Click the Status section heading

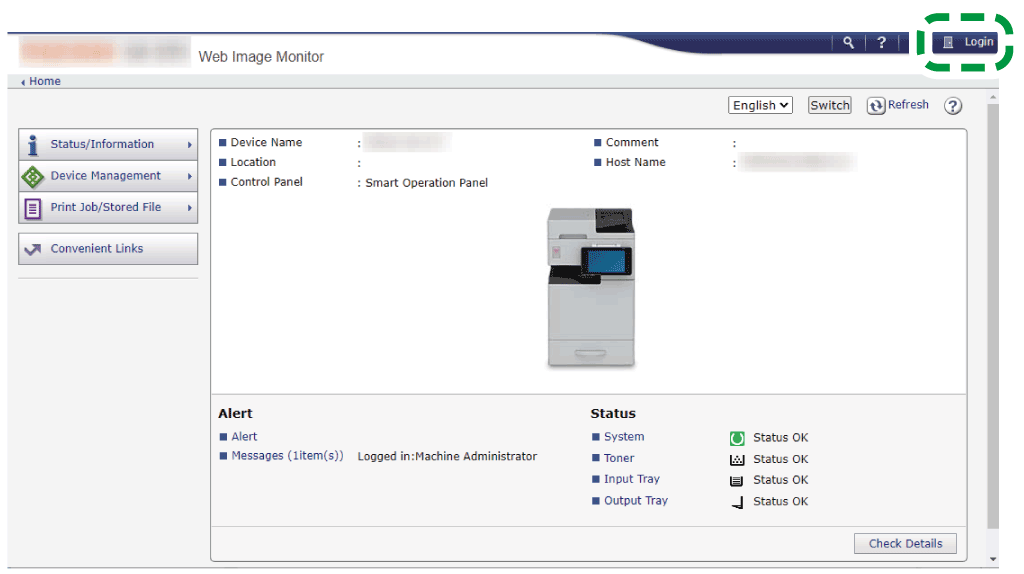point(613,413)
